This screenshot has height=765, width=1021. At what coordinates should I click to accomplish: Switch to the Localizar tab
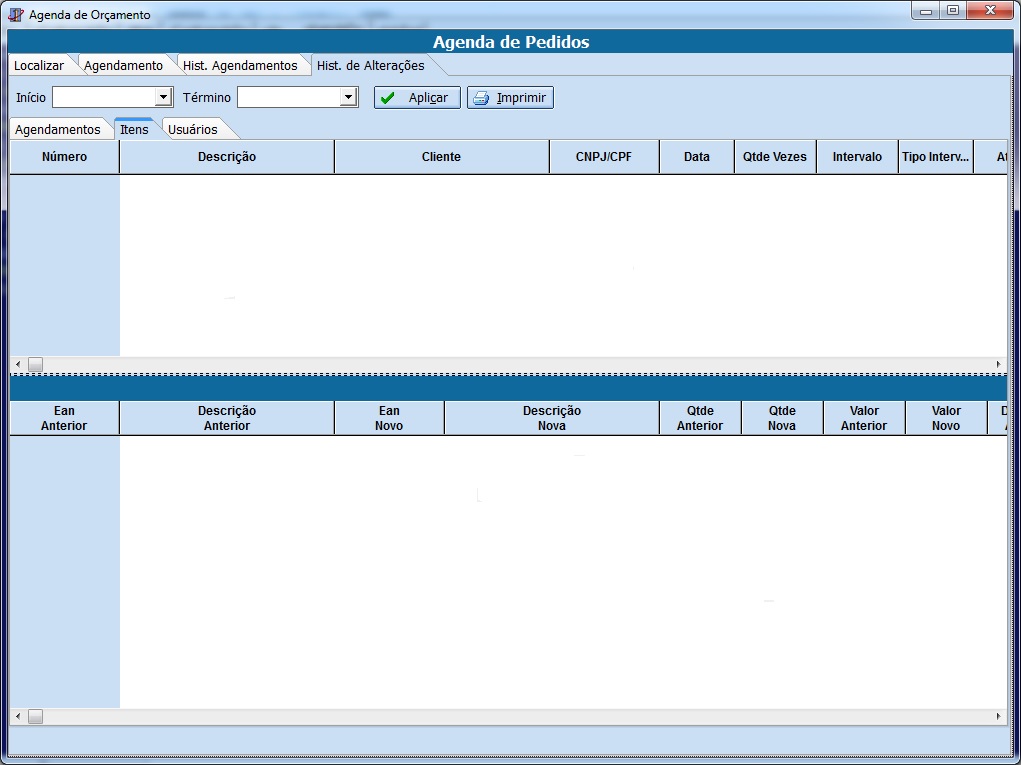pyautogui.click(x=39, y=65)
